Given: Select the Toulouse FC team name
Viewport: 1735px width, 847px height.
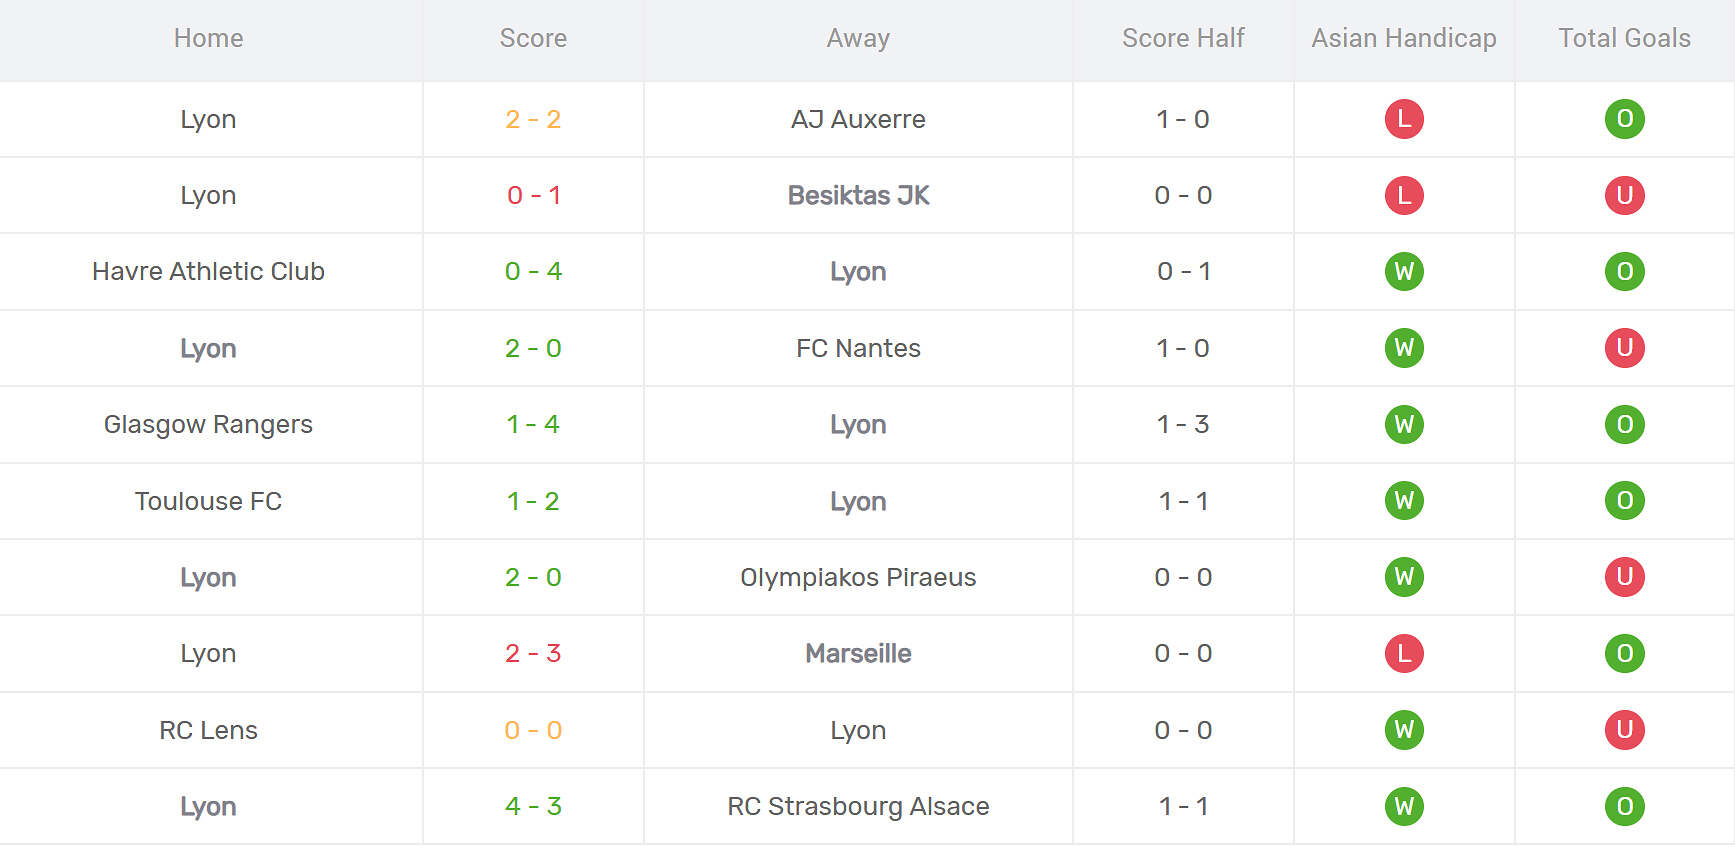Looking at the screenshot, I should (208, 501).
